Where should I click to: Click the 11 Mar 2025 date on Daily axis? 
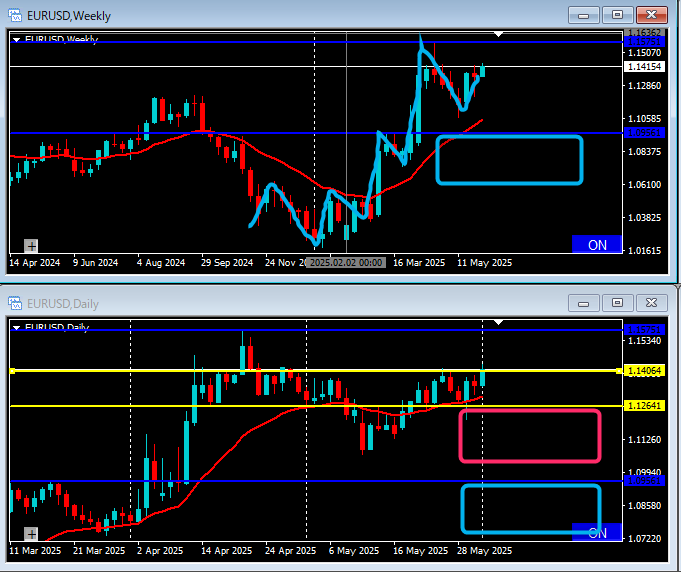point(35,551)
